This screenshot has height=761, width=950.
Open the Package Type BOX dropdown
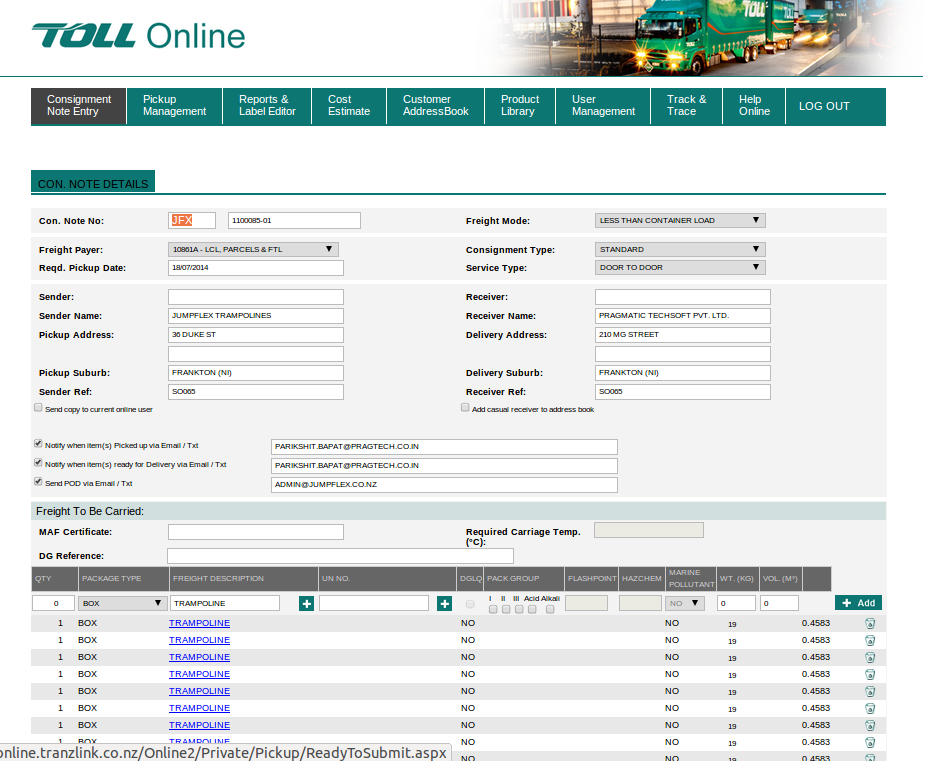[122, 603]
